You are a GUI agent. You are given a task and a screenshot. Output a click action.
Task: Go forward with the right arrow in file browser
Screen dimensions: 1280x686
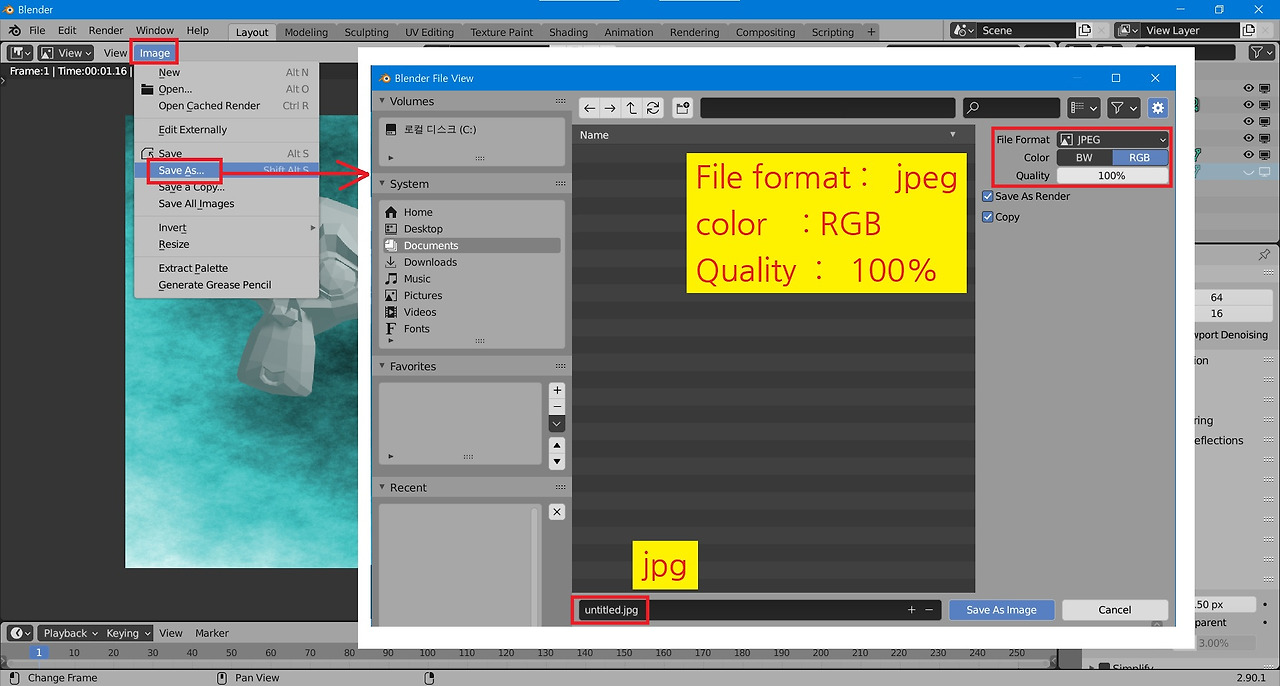tap(610, 108)
